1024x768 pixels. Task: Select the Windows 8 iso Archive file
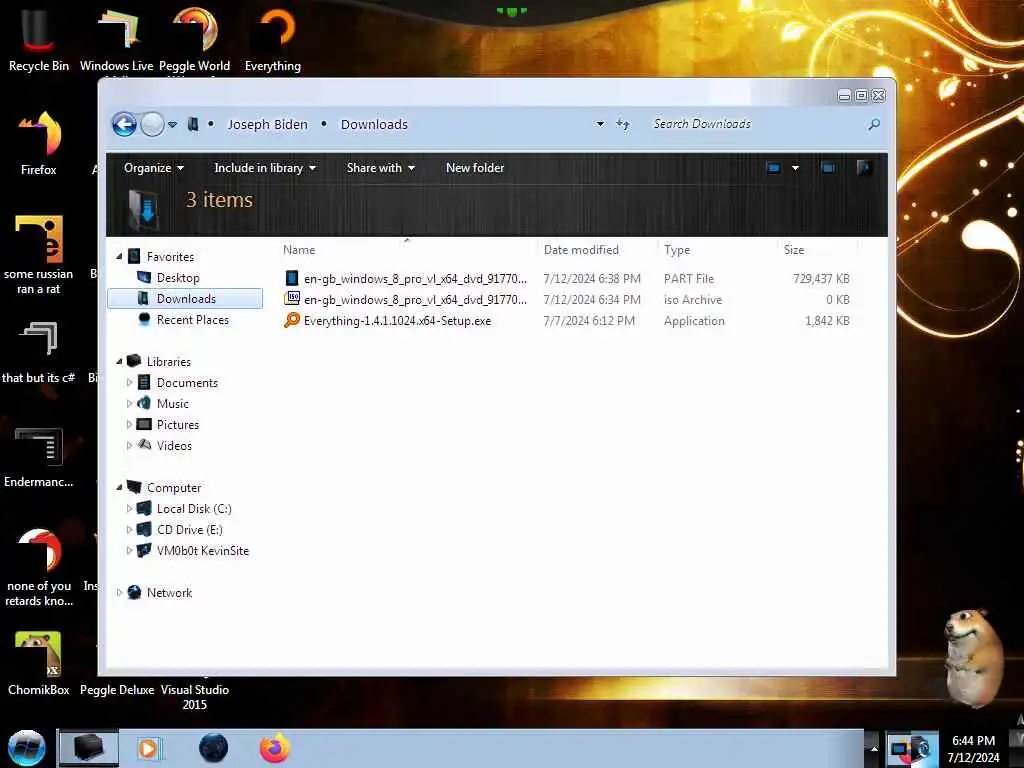coord(567,299)
